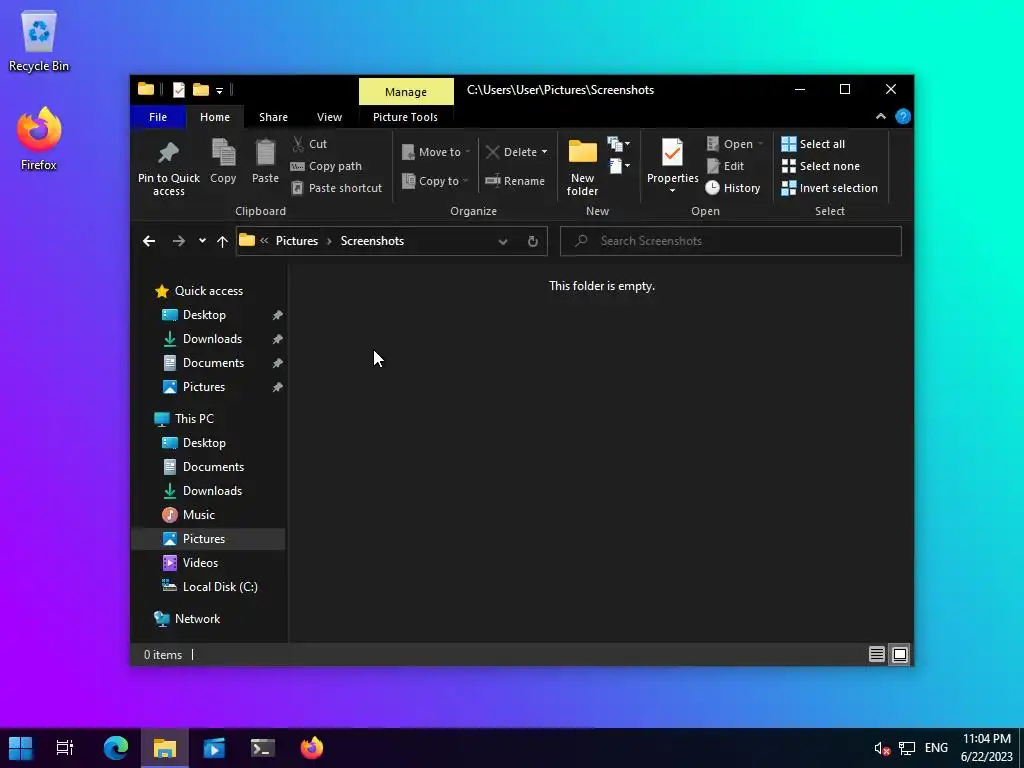The width and height of the screenshot is (1024, 768).
Task: Collapse the ribbon with chevron
Action: [880, 116]
